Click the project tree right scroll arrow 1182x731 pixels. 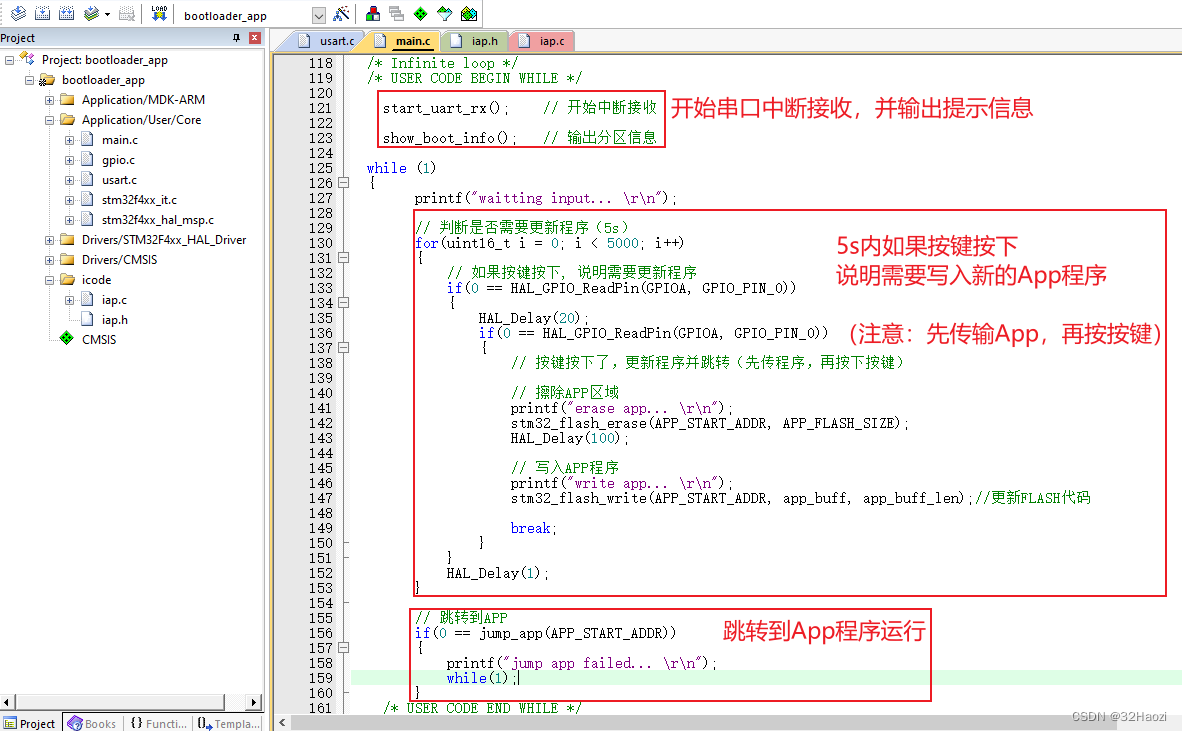(x=253, y=702)
